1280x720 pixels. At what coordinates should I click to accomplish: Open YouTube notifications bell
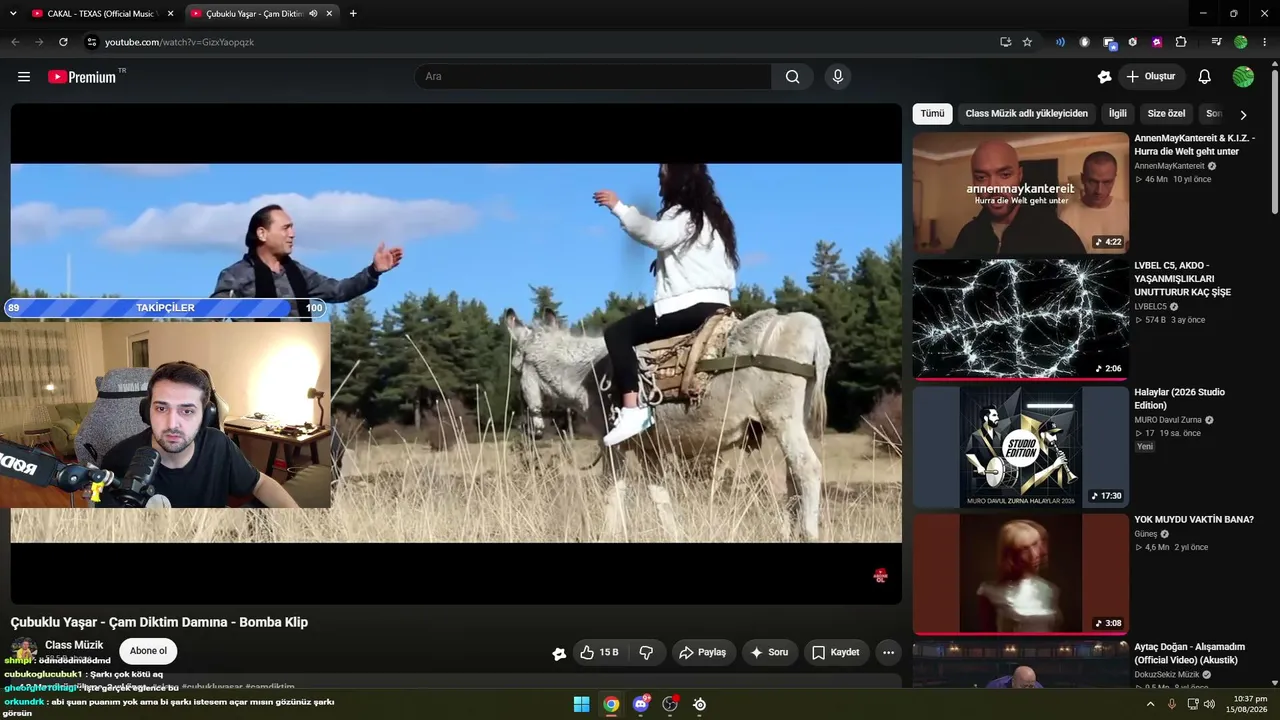[1204, 77]
